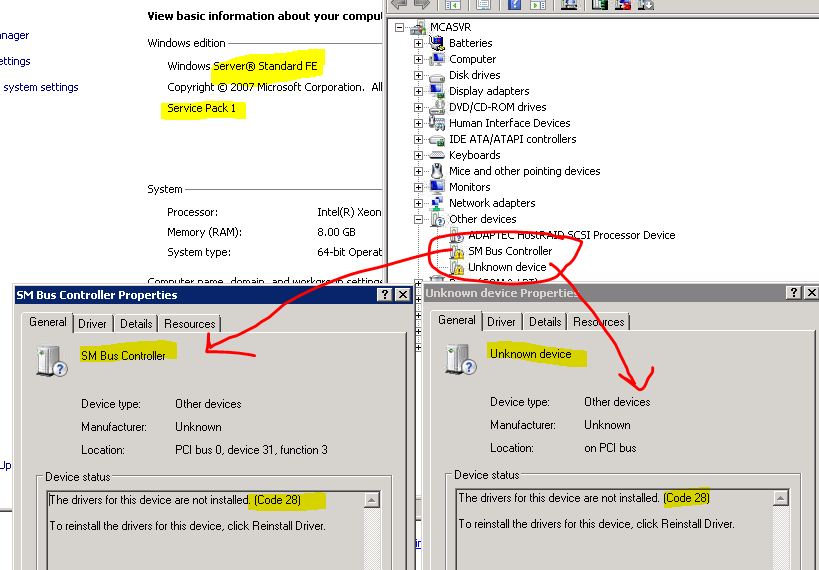Click 'PCI bus 0, device 31, function 3' location text
The width and height of the screenshot is (819, 570).
point(251,450)
